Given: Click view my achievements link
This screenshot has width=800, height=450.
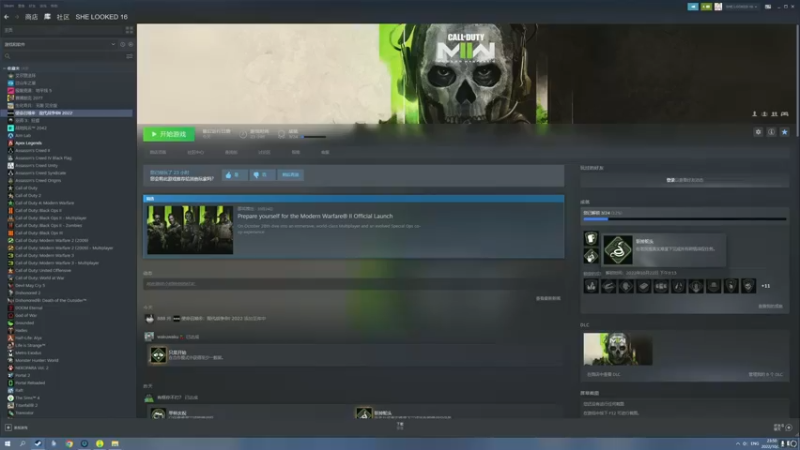Looking at the screenshot, I should 770,307.
